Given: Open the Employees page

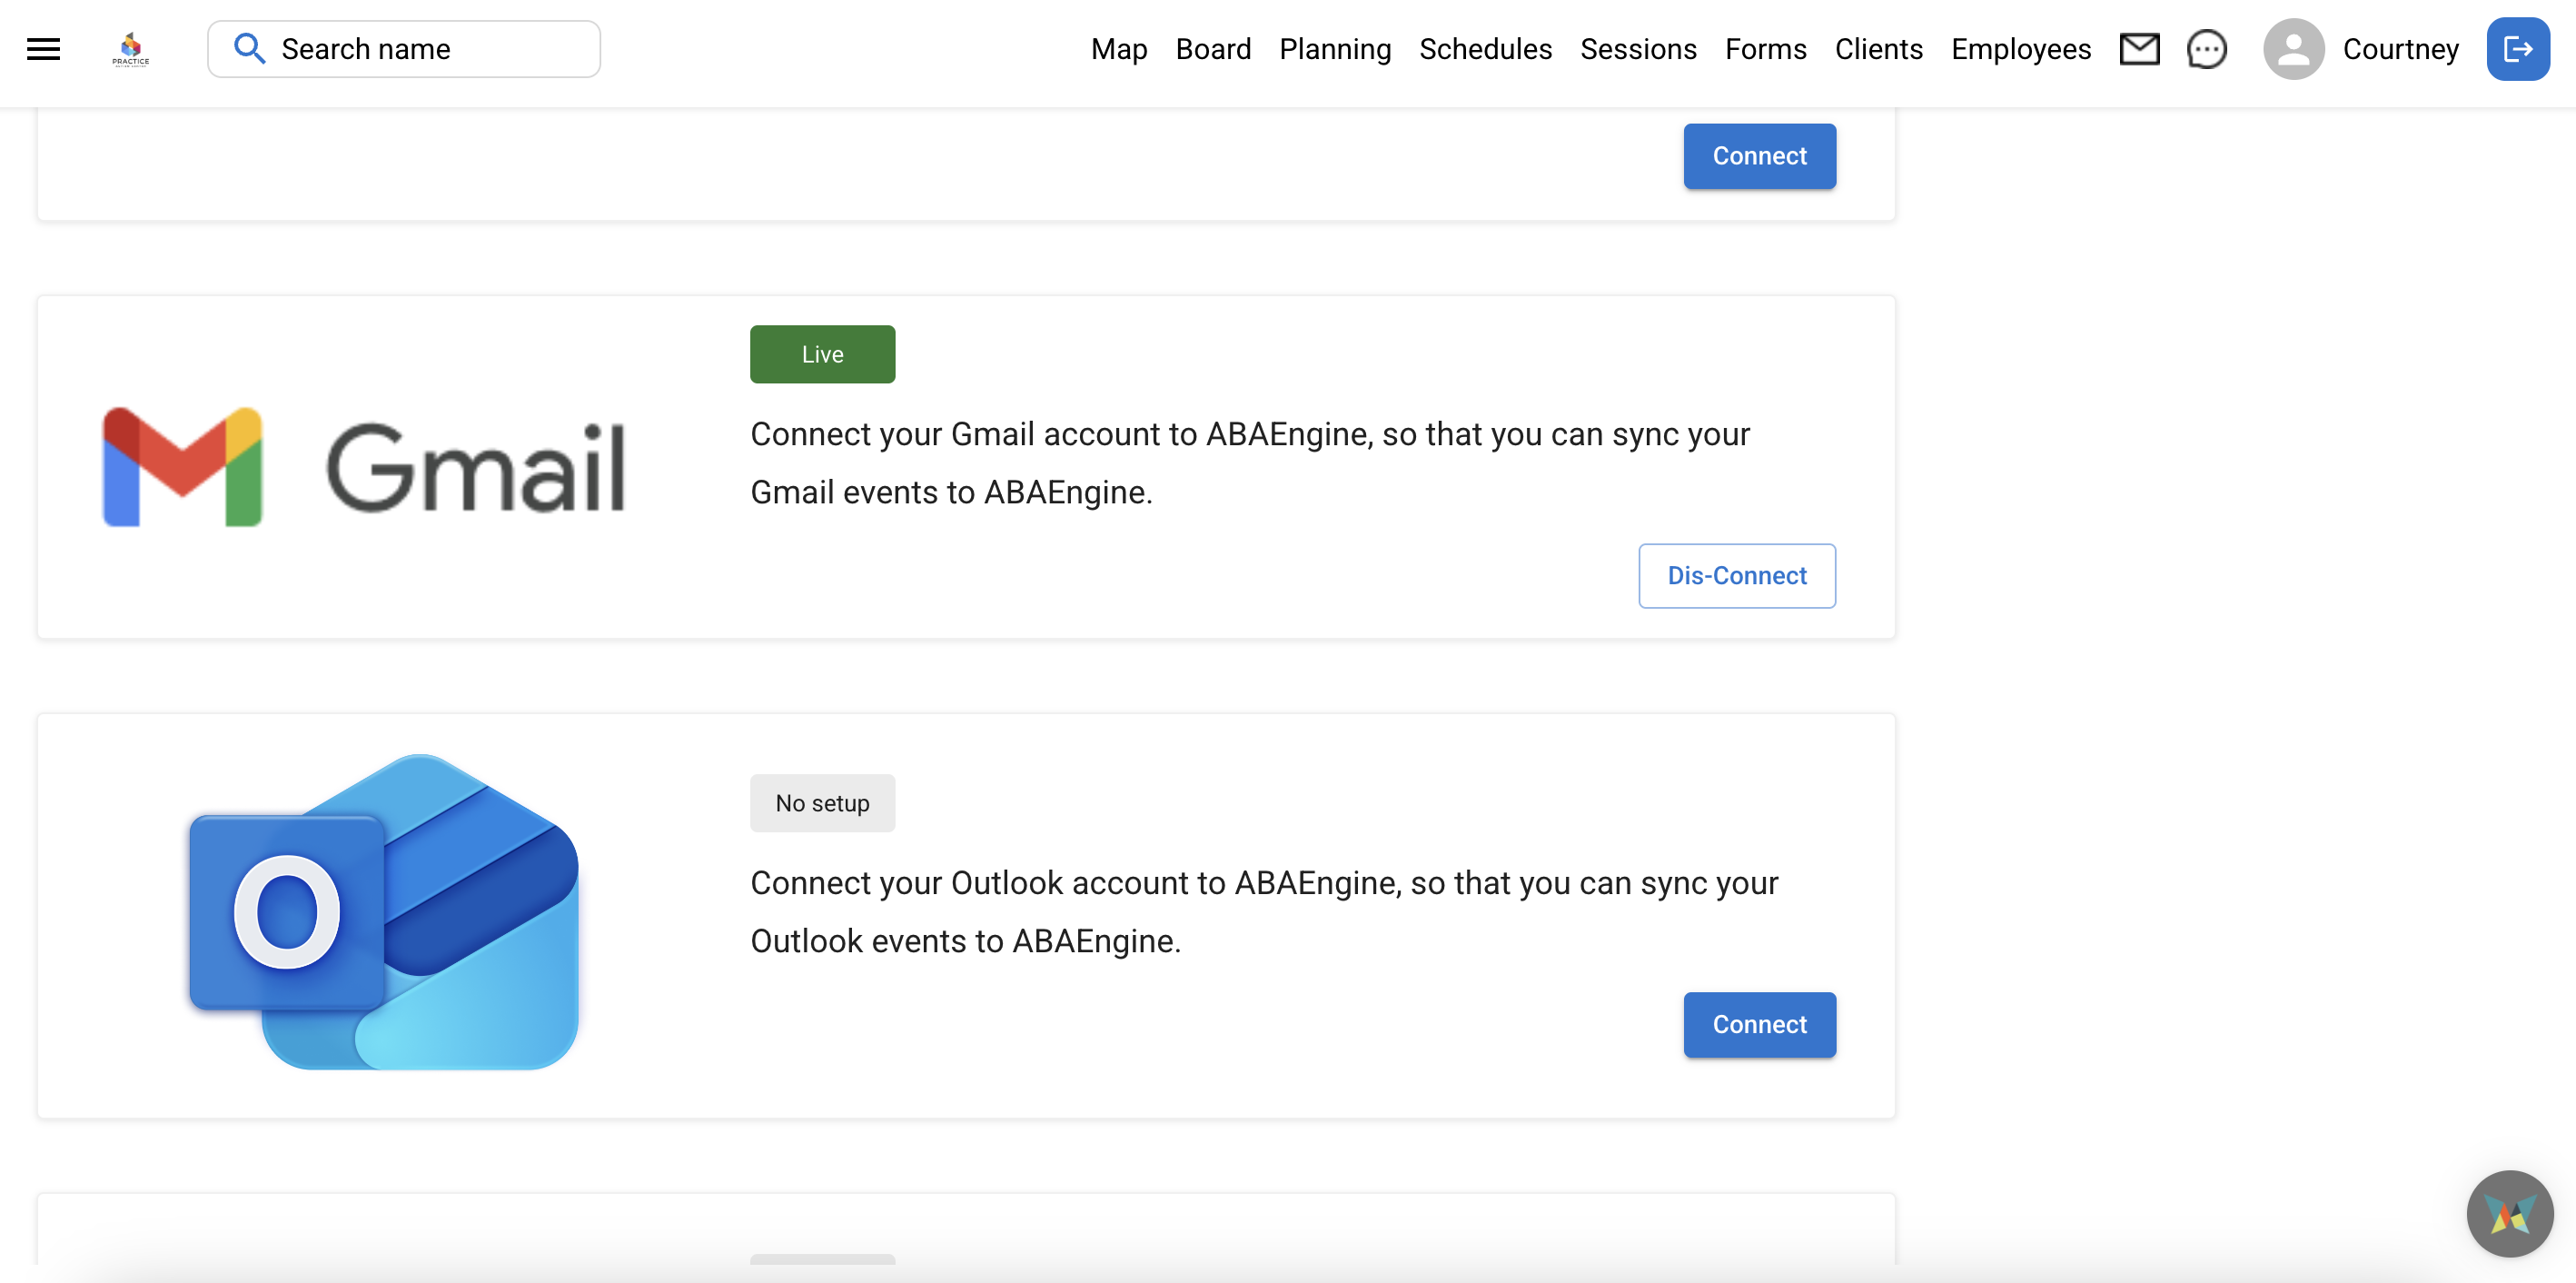Looking at the screenshot, I should click(x=2020, y=49).
